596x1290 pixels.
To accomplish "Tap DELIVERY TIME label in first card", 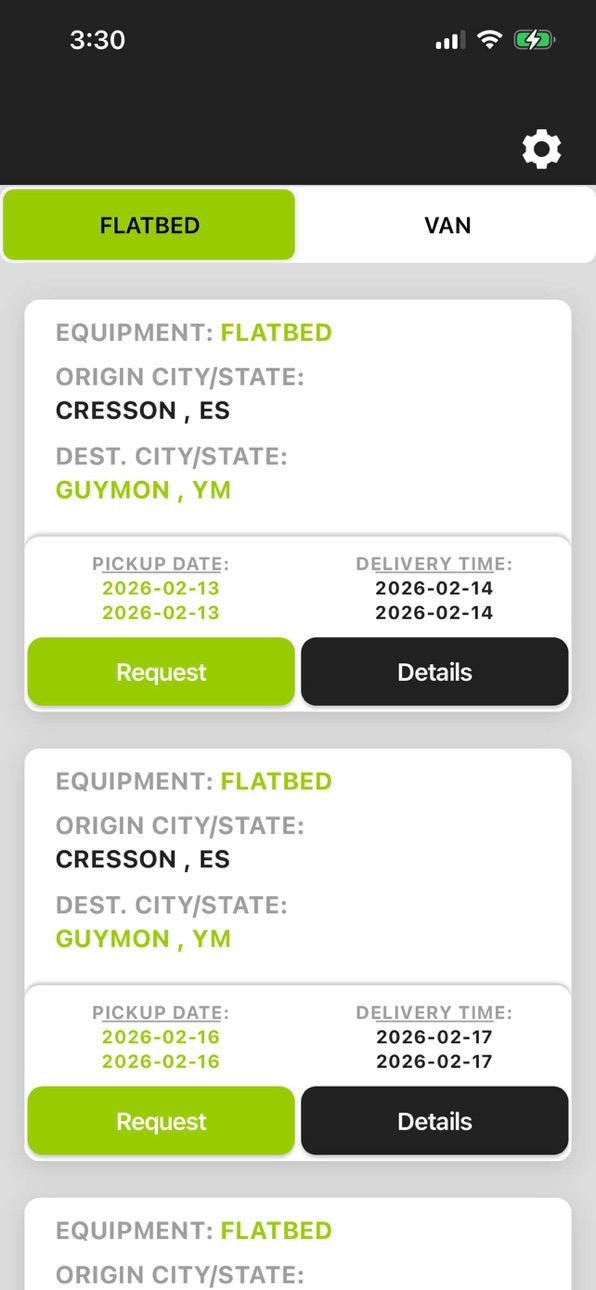I will pyautogui.click(x=434, y=564).
